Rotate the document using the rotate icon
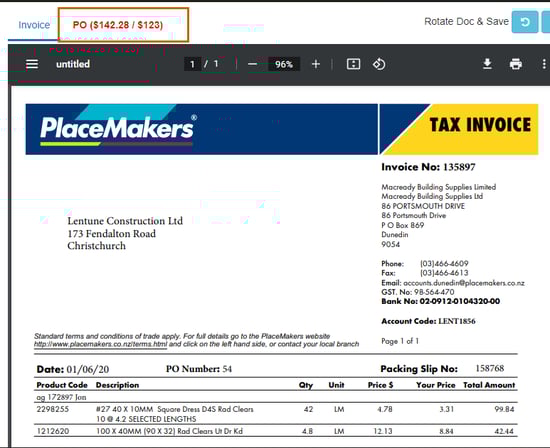Image resolution: width=550 pixels, height=448 pixels. [379, 64]
